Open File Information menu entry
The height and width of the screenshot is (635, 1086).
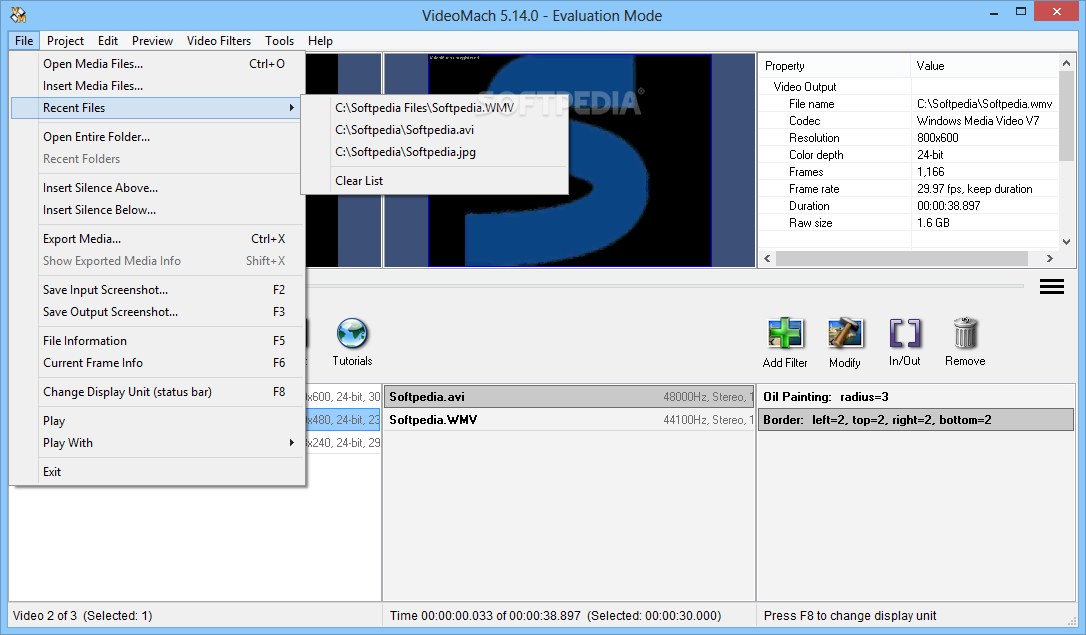(x=157, y=341)
